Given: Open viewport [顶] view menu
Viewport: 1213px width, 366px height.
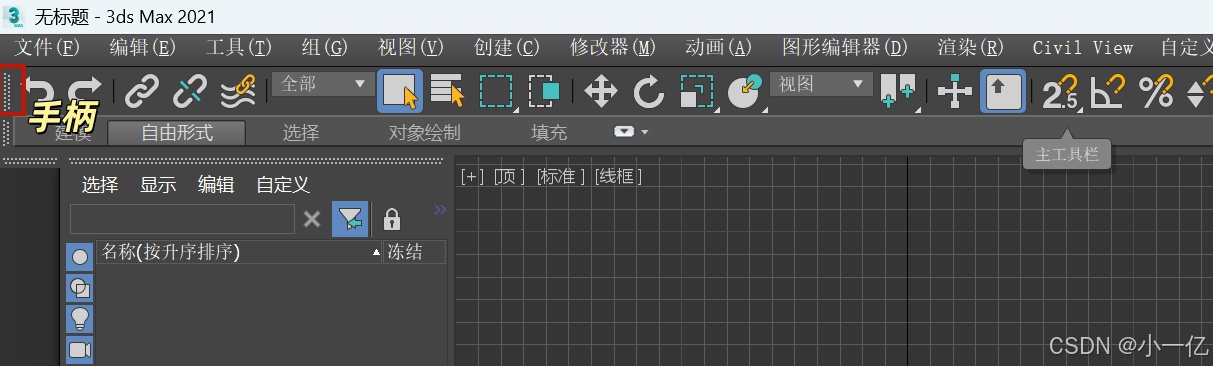Looking at the screenshot, I should [x=510, y=177].
